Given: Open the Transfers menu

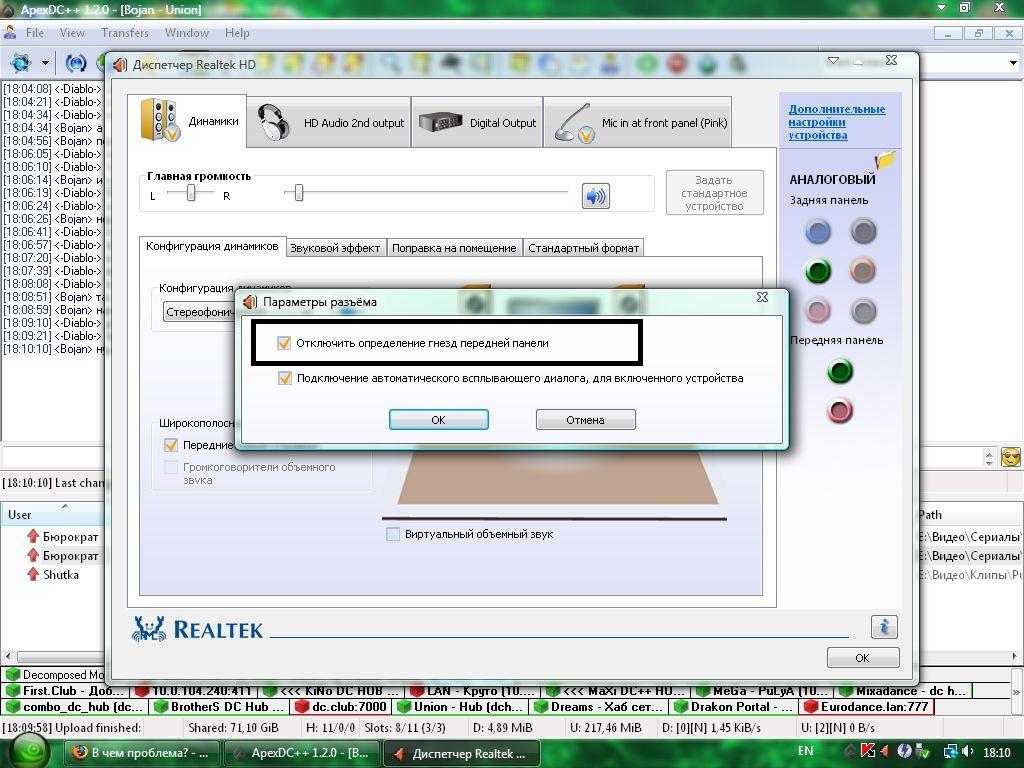Looking at the screenshot, I should click(x=125, y=33).
